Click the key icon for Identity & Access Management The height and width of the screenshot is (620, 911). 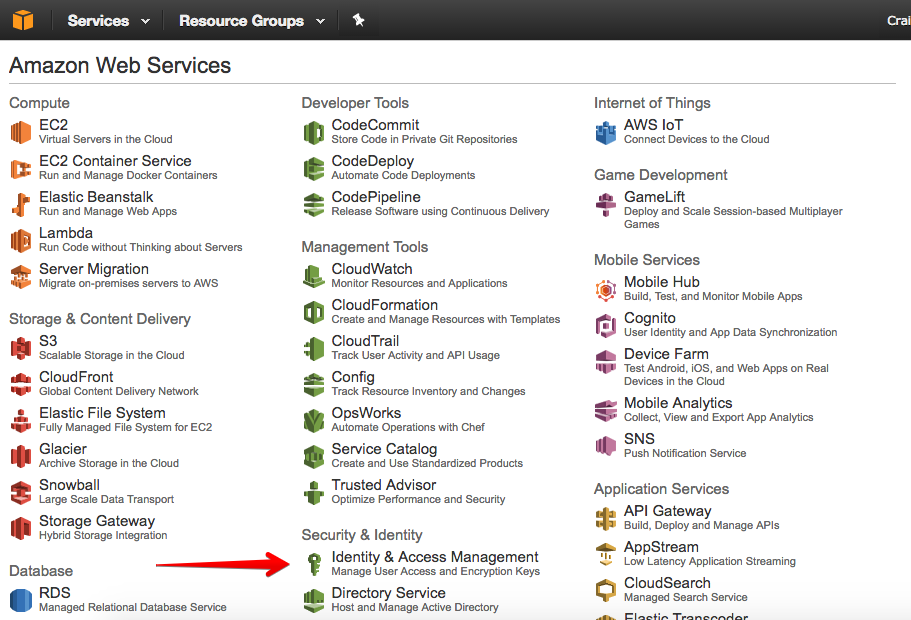(314, 564)
